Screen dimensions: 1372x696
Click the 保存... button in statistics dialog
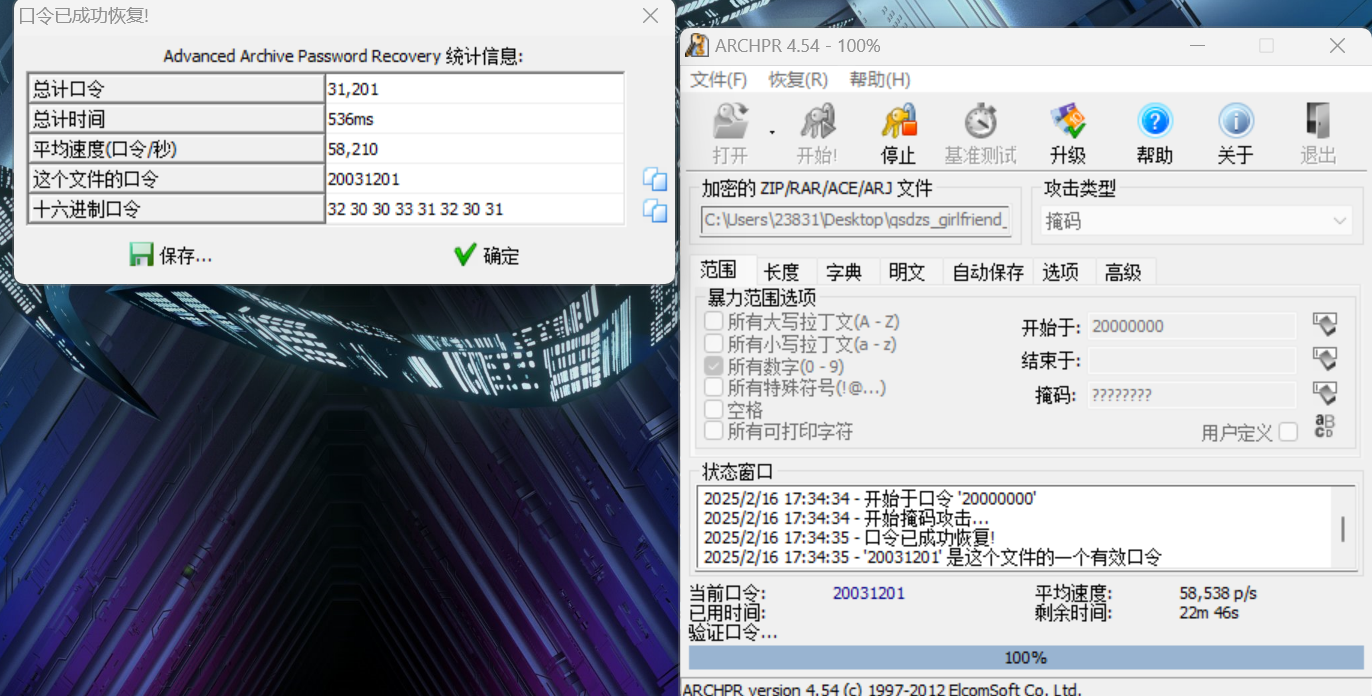(x=171, y=255)
